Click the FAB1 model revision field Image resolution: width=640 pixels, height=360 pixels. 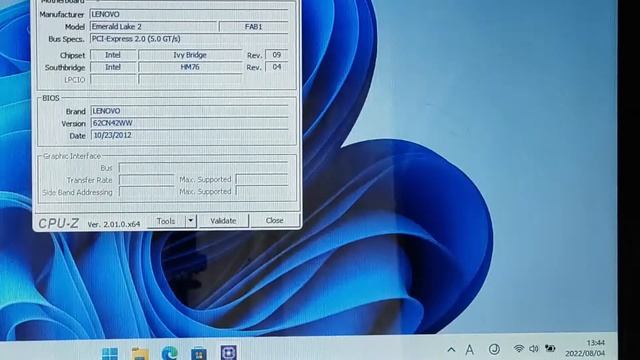click(x=253, y=27)
